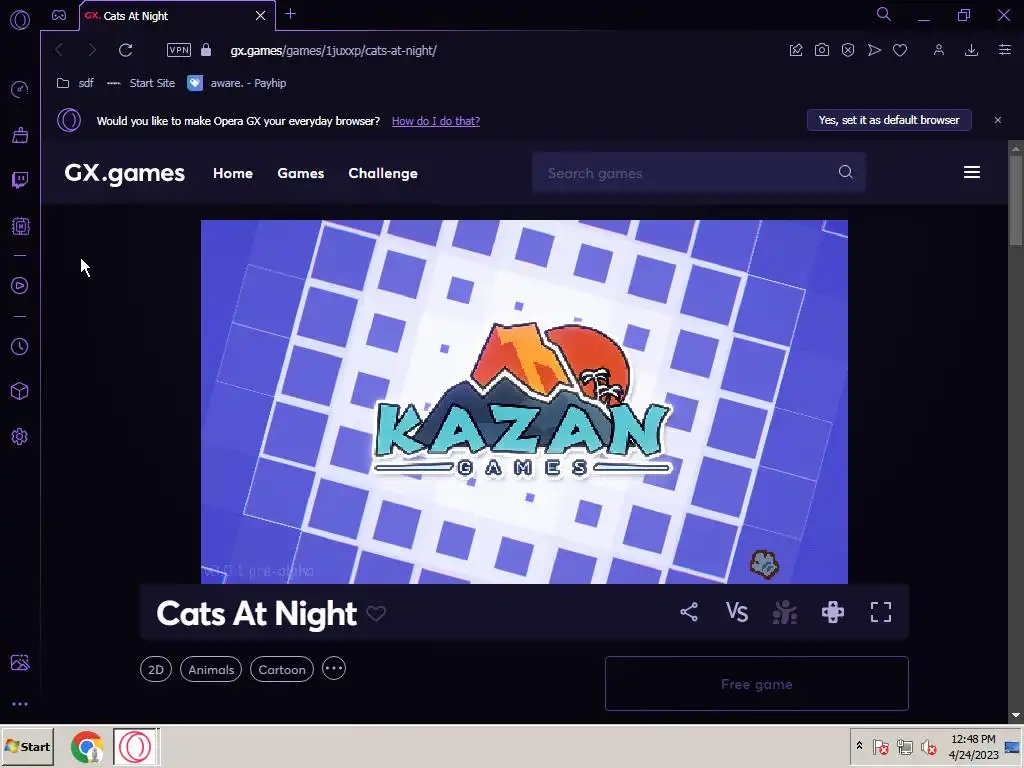
Task: Reload the current page
Action: point(125,50)
